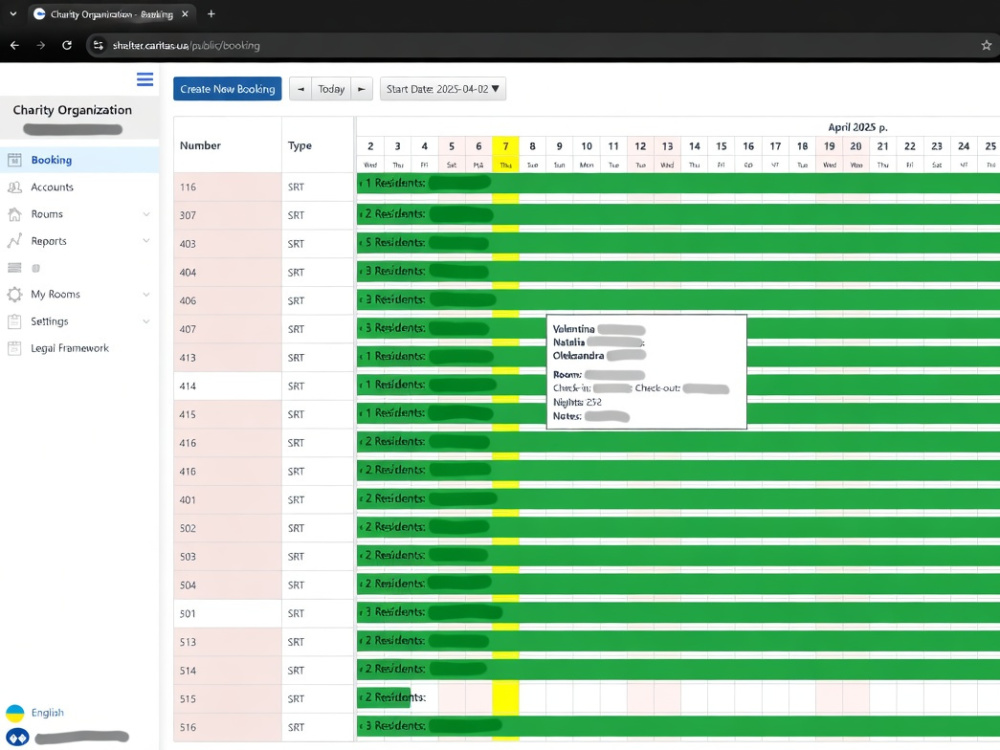The image size is (1000, 750).
Task: Open the My Rooms menu item
Action: point(79,294)
